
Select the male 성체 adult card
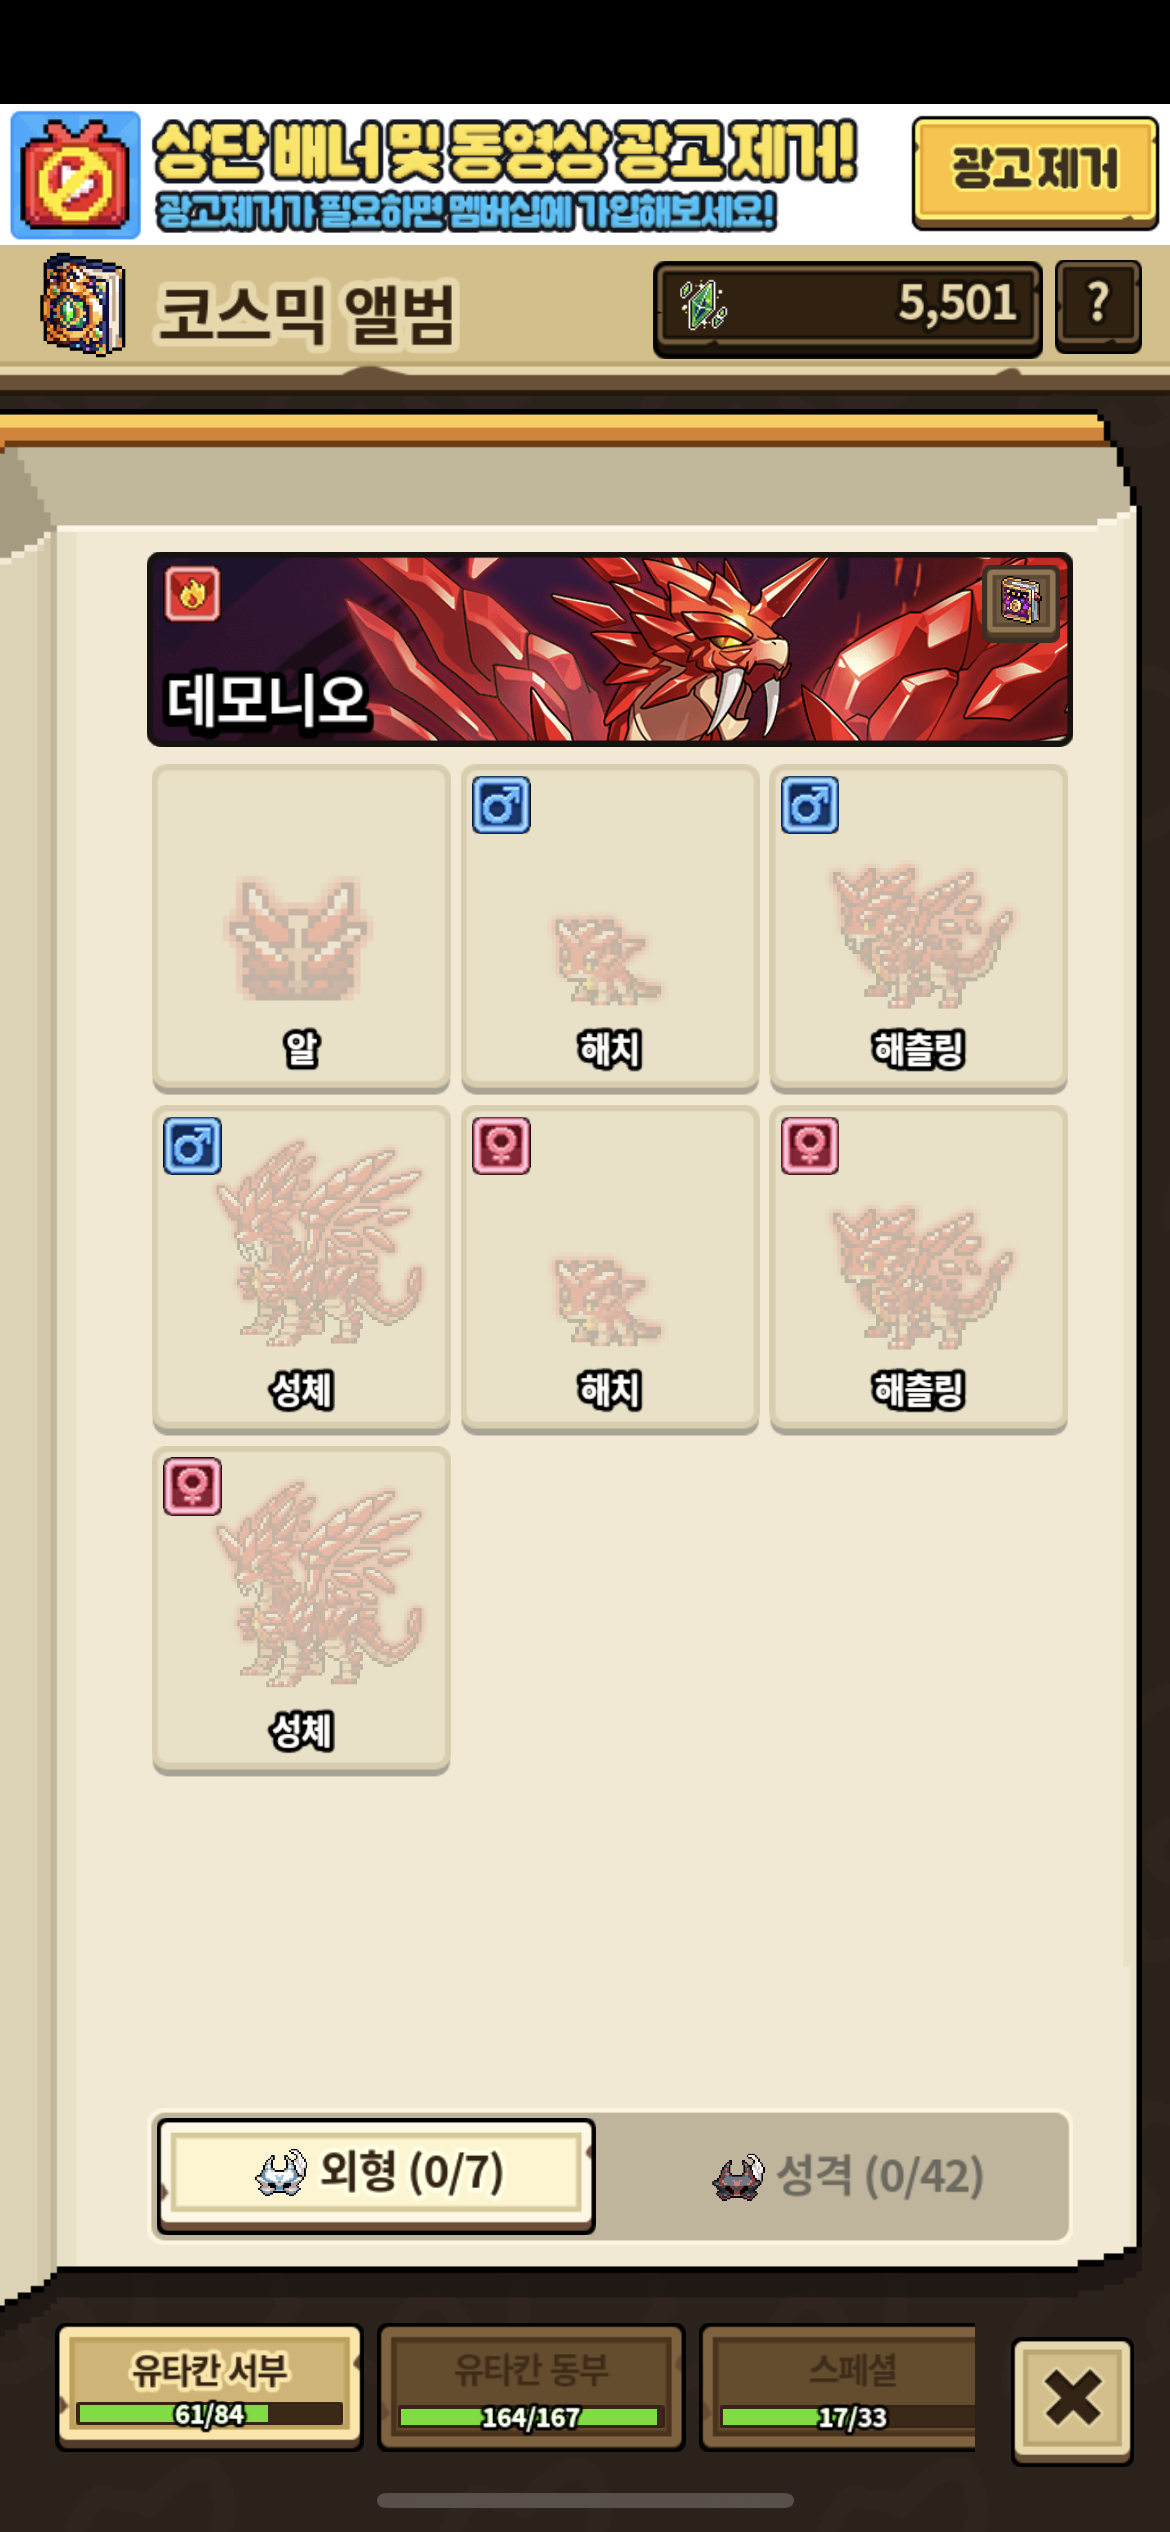[301, 1269]
